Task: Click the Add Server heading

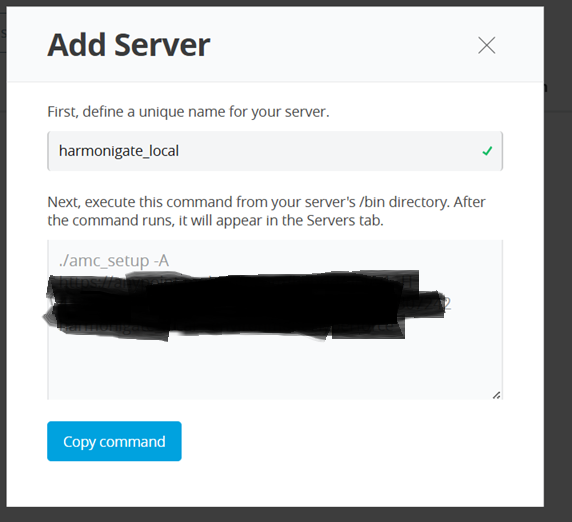Action: tap(129, 45)
